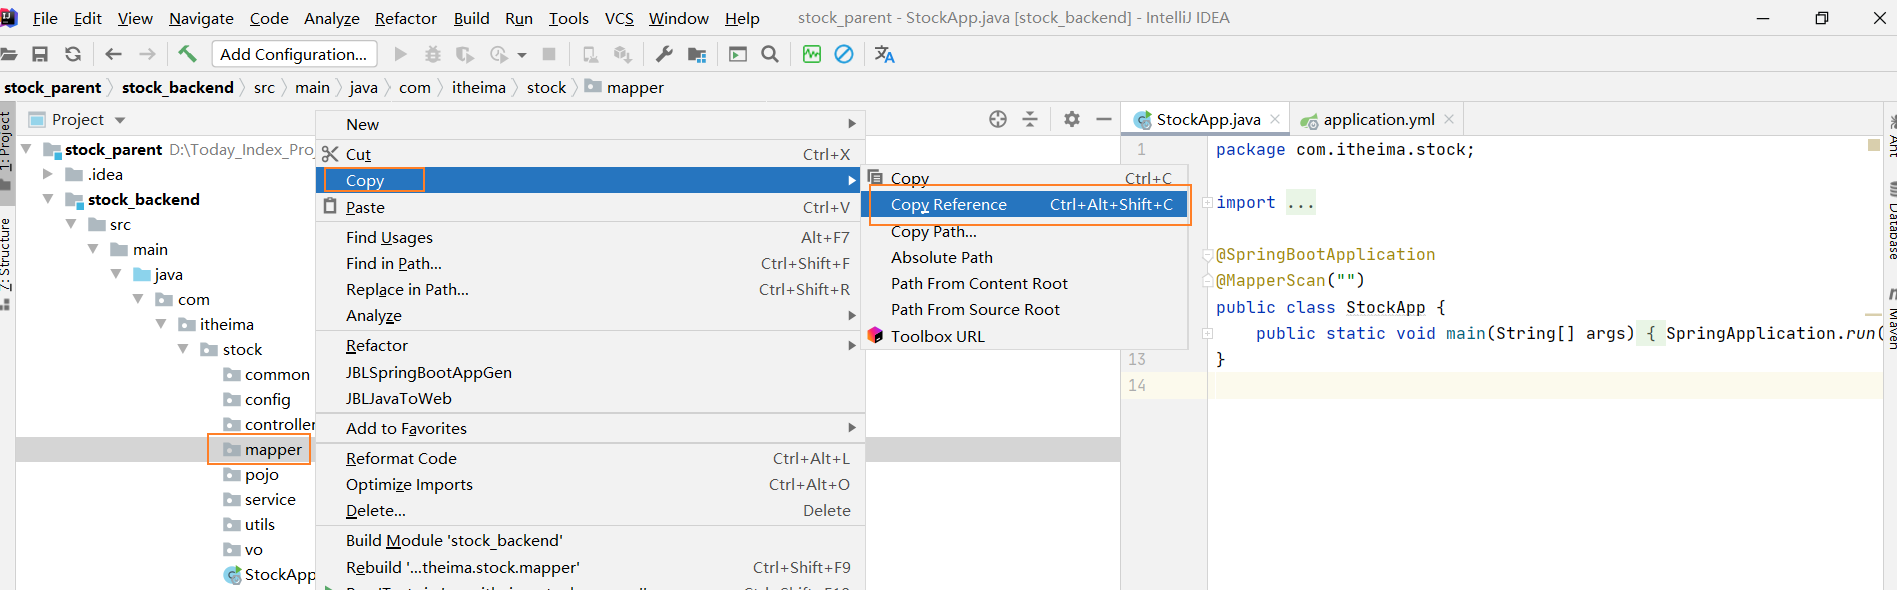Viewport: 1897px width, 590px height.
Task: Click the Search Everywhere magnifier icon
Action: [x=770, y=54]
